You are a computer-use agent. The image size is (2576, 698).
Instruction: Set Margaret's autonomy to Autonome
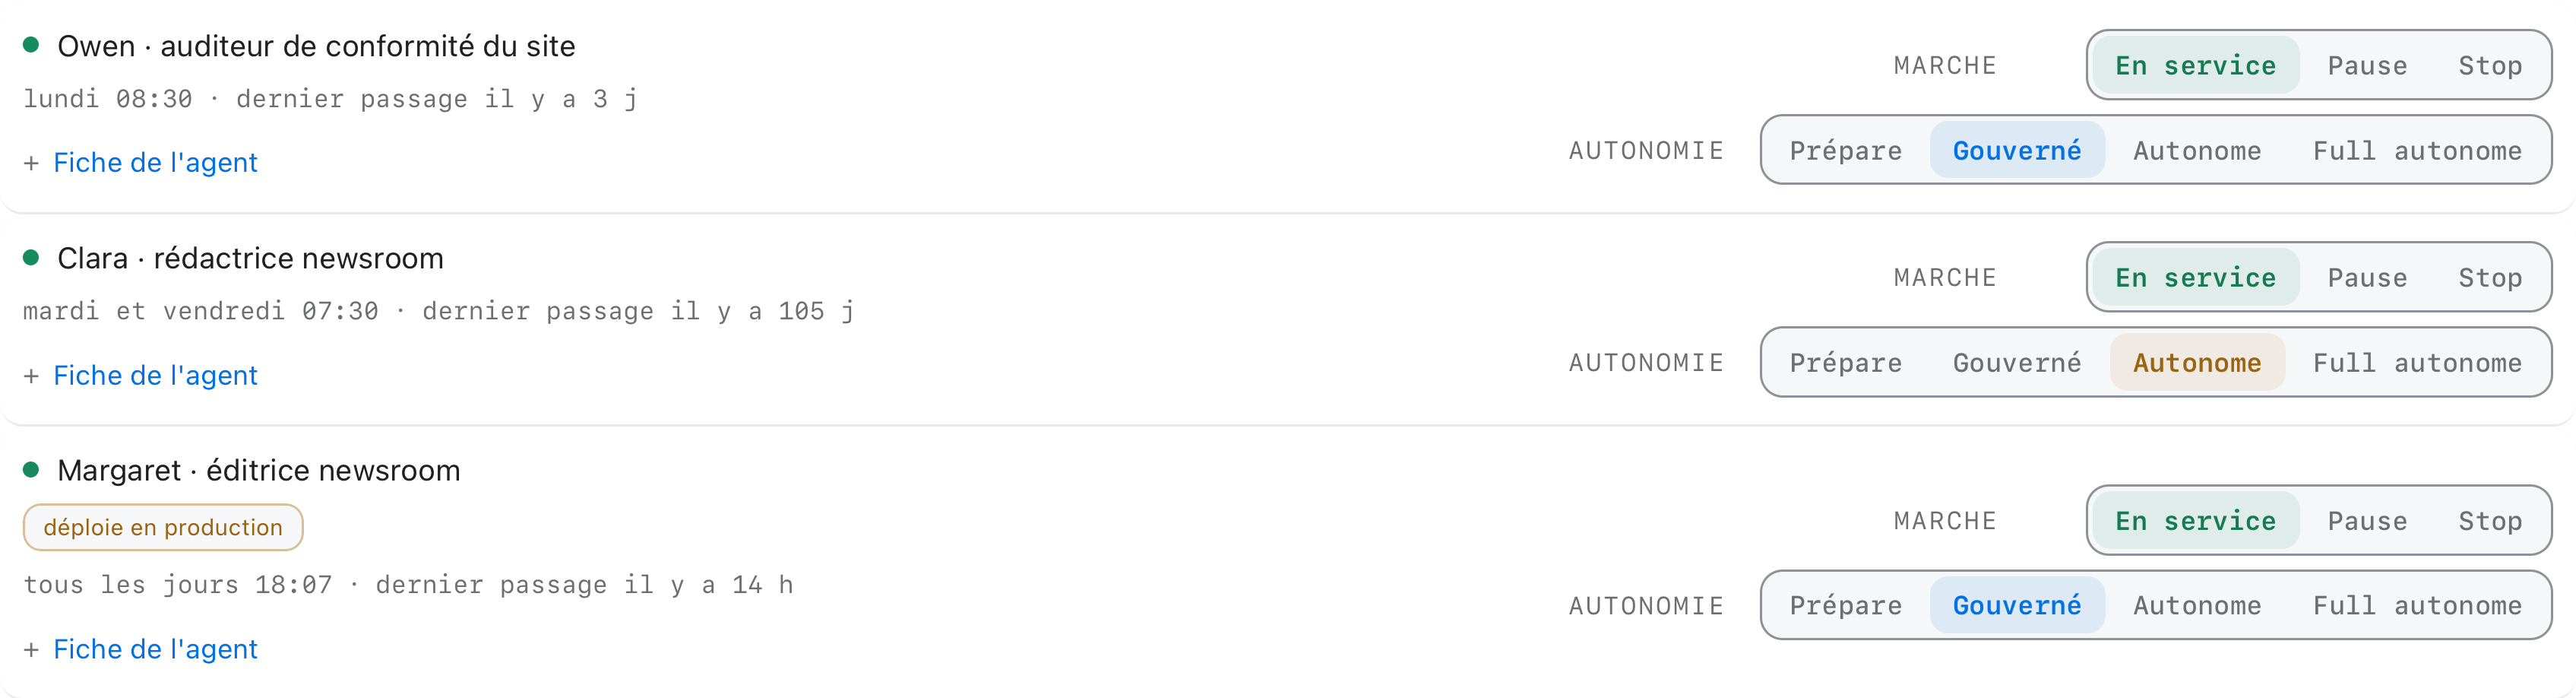click(2197, 606)
